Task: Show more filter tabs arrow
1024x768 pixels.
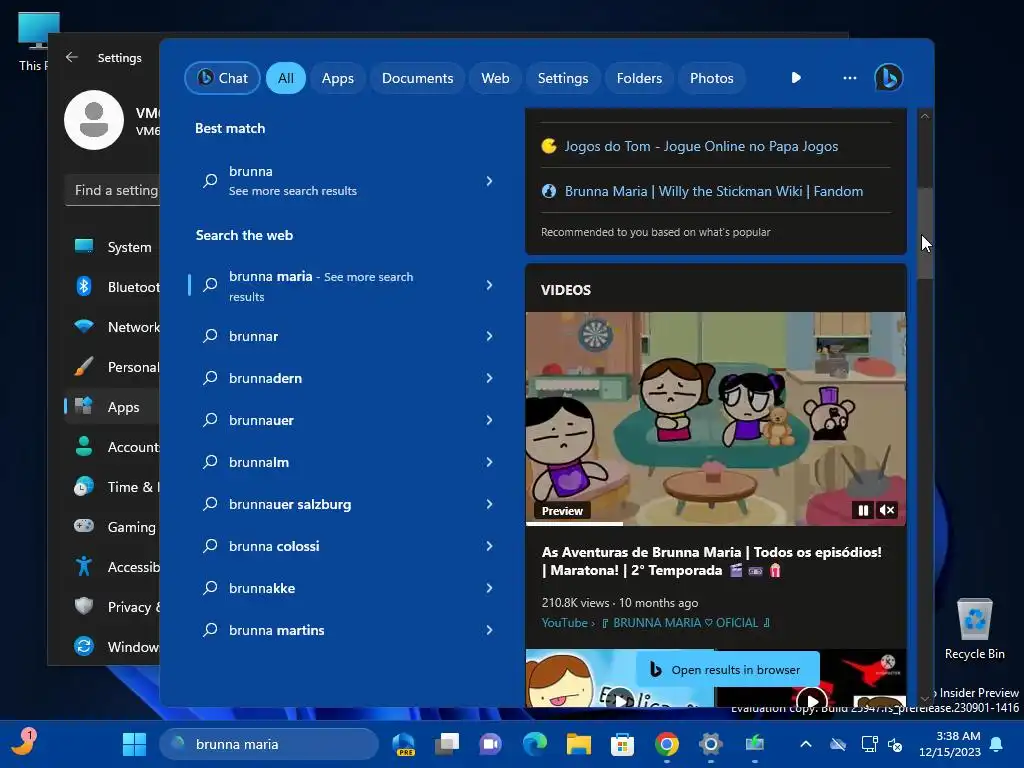Action: [796, 78]
